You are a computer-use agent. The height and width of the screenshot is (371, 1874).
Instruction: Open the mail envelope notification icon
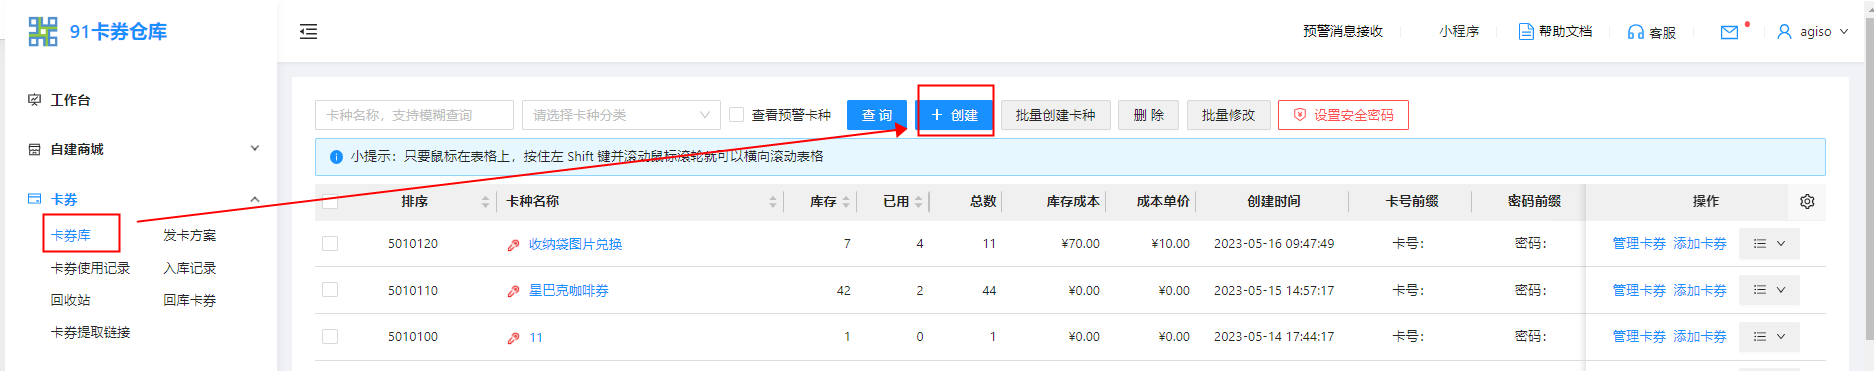(x=1729, y=32)
